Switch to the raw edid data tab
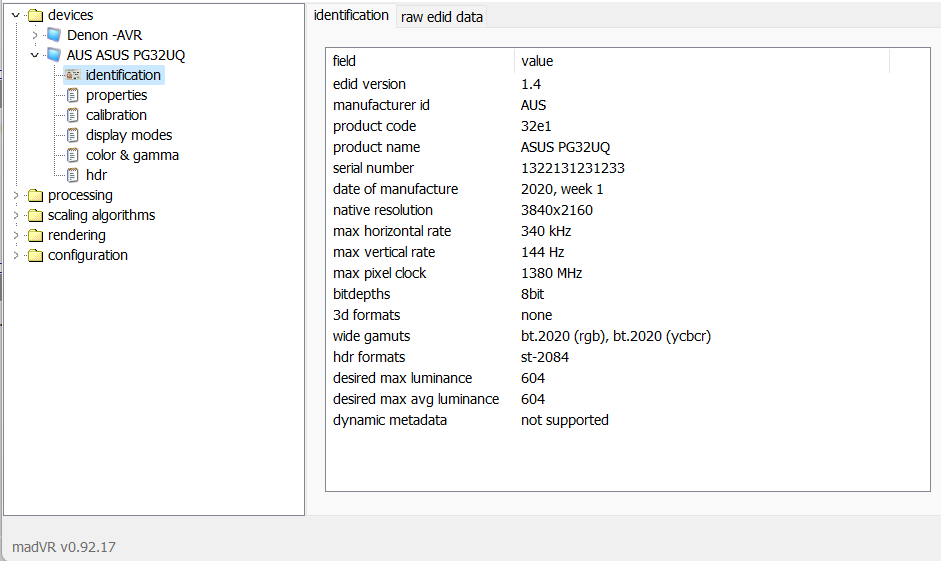 tap(442, 17)
